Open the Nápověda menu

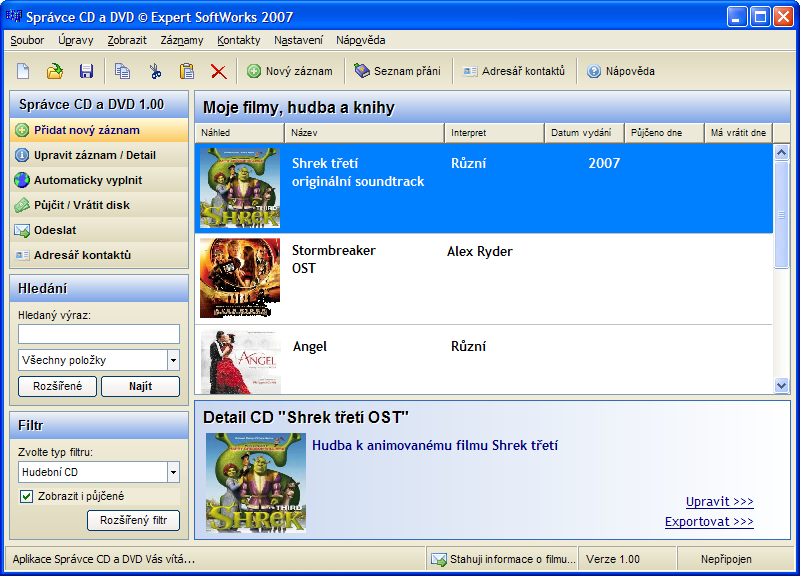pyautogui.click(x=360, y=40)
